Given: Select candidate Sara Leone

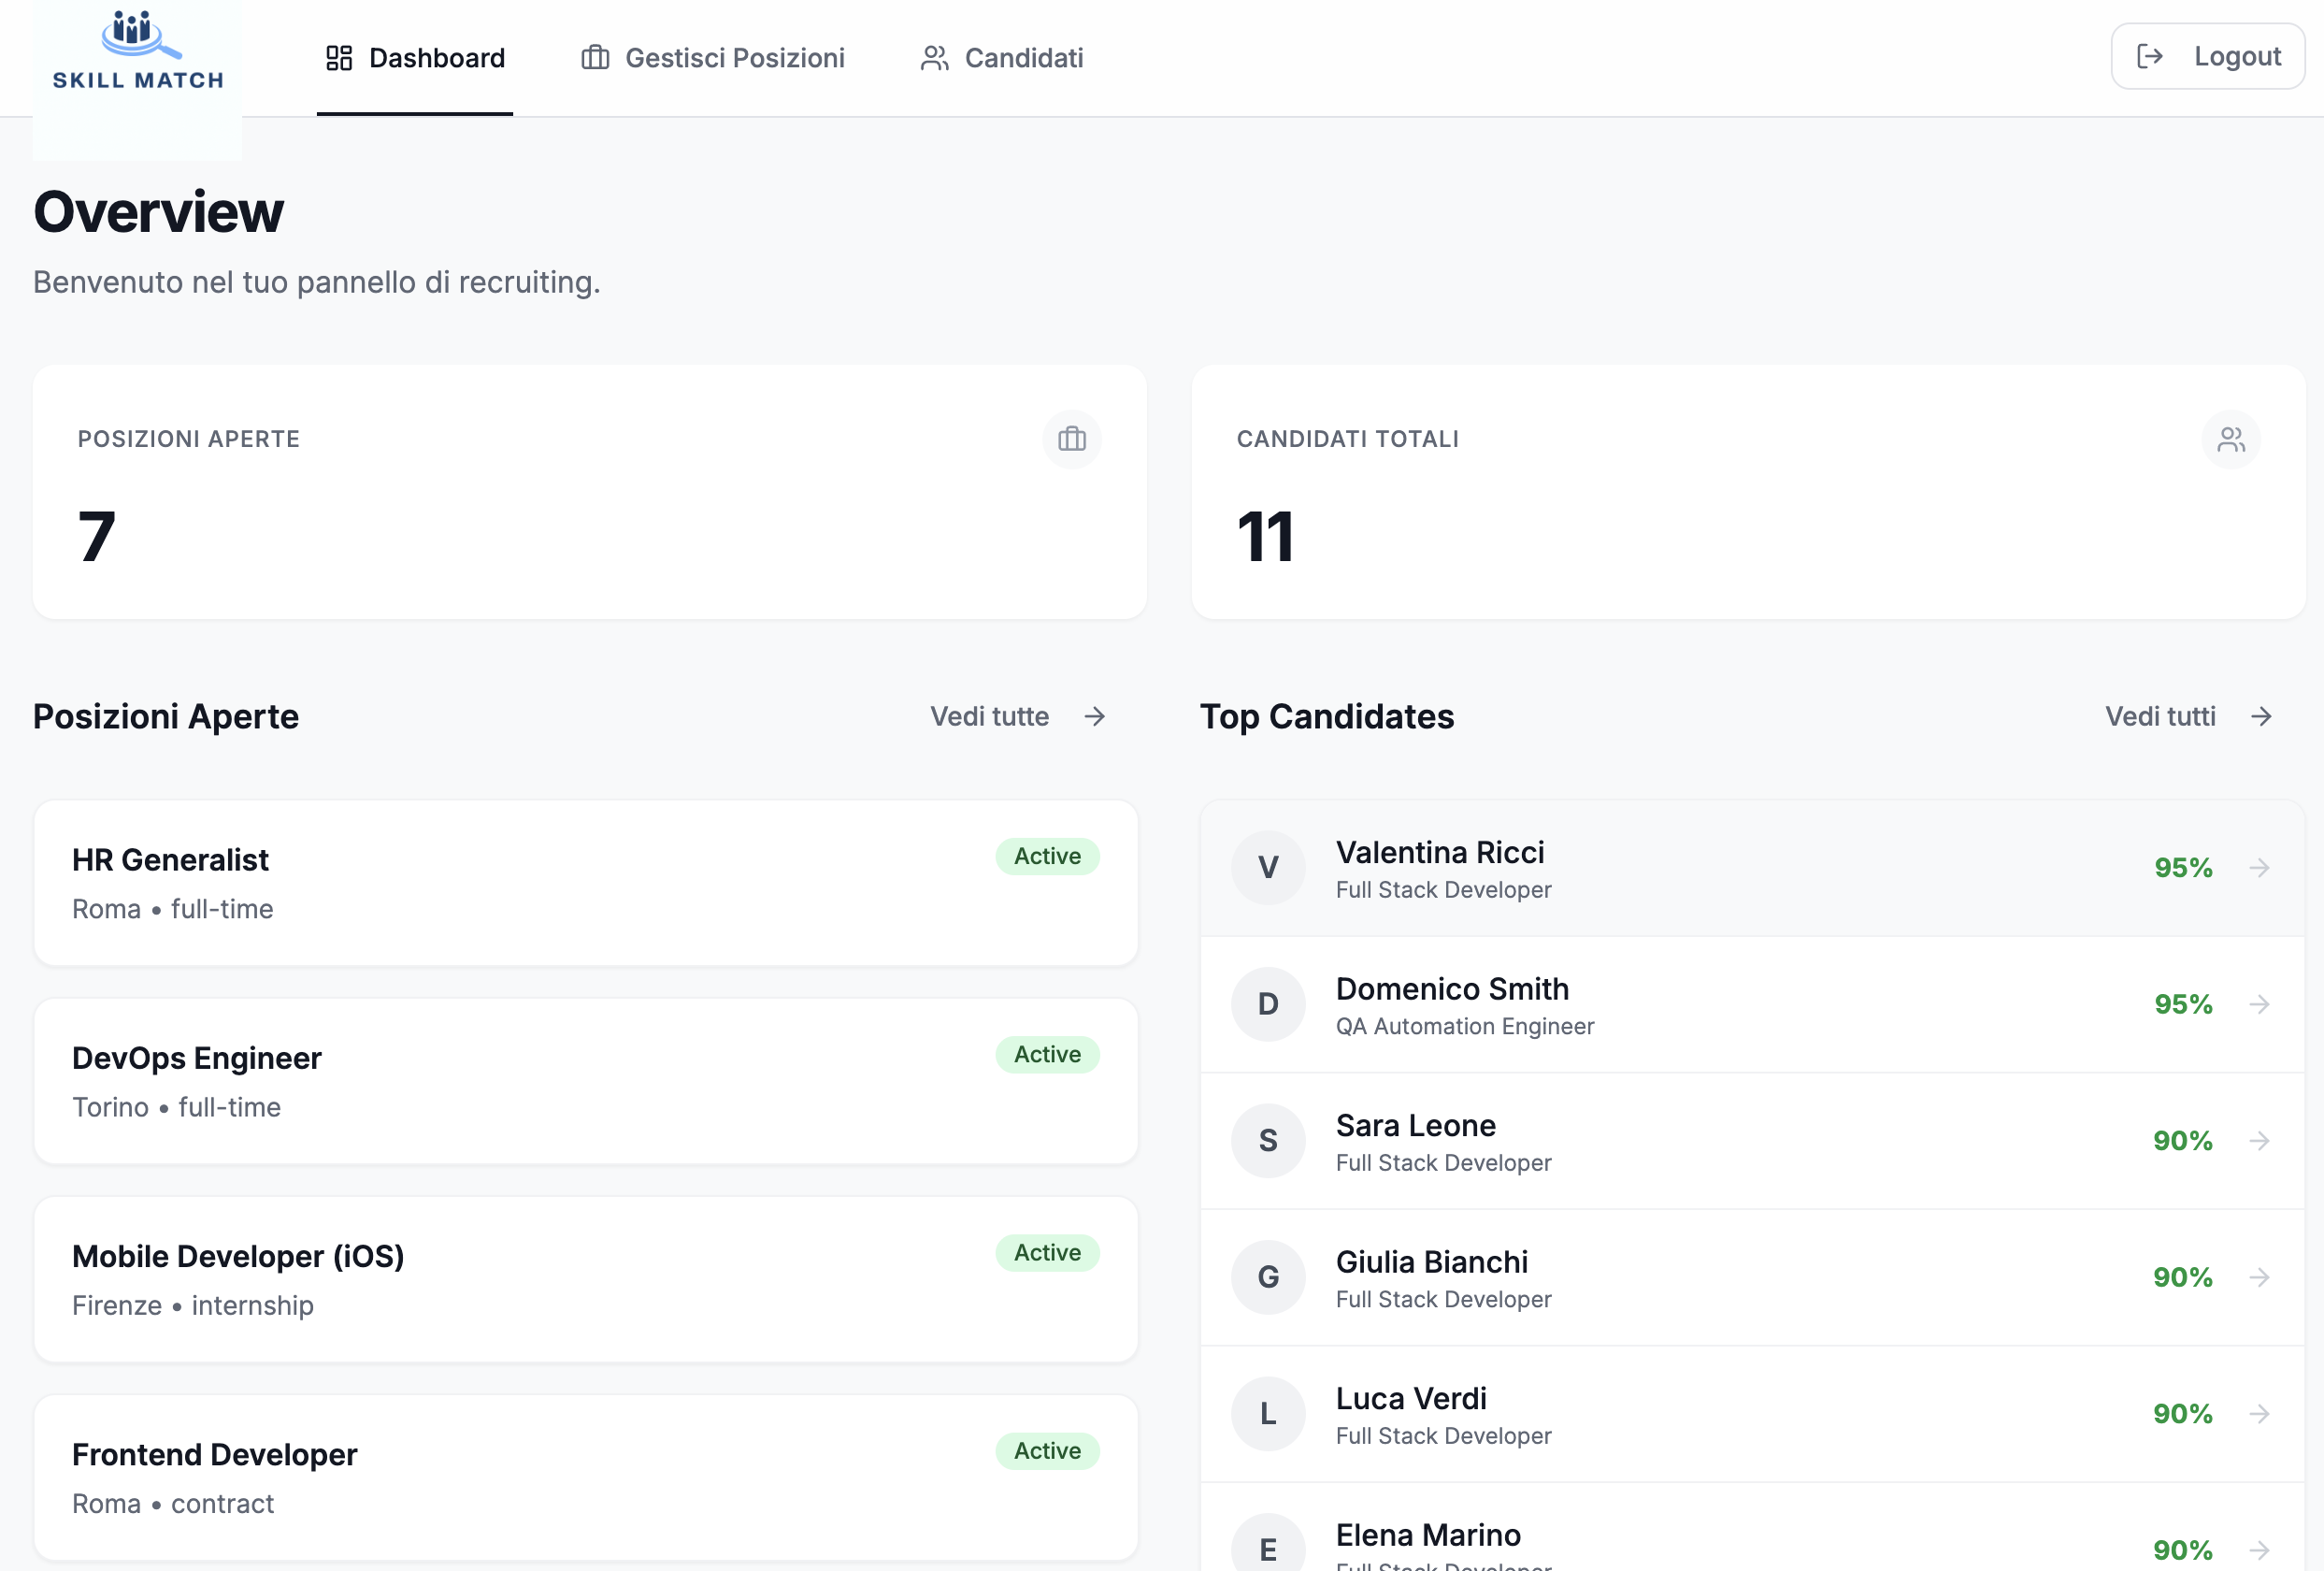Looking at the screenshot, I should 1752,1141.
